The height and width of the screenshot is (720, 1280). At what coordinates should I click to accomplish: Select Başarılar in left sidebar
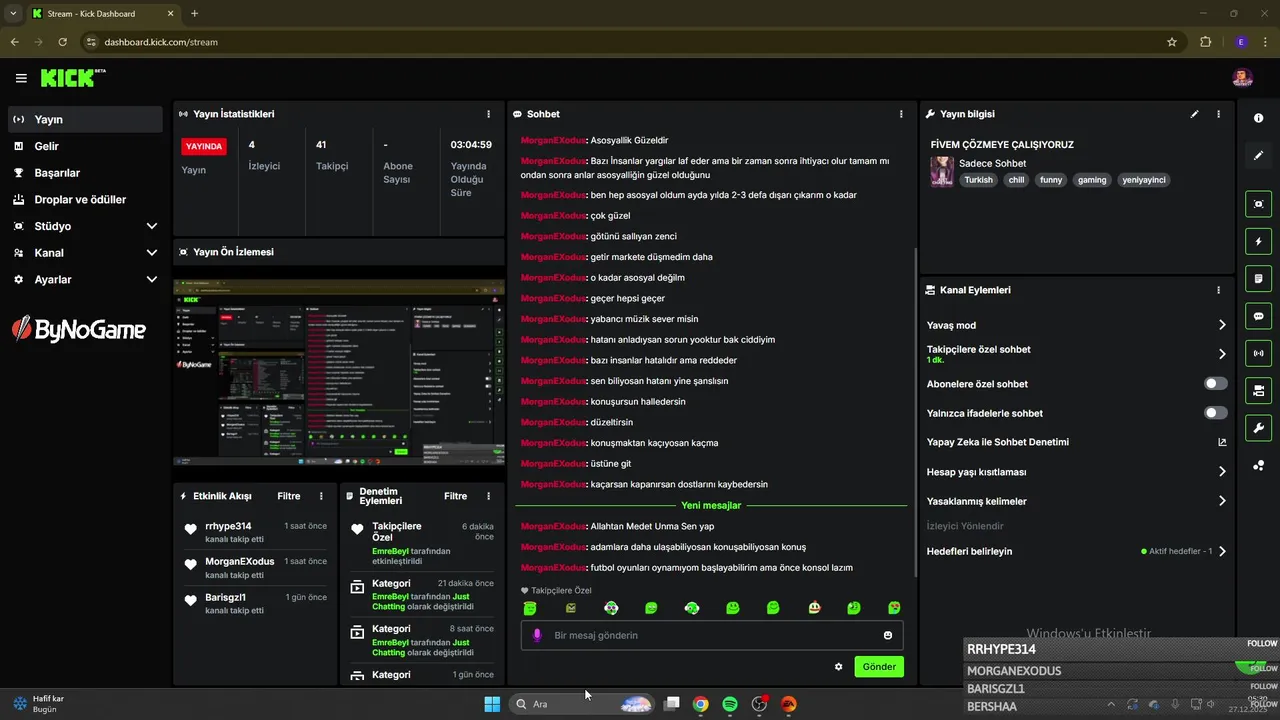point(85,173)
